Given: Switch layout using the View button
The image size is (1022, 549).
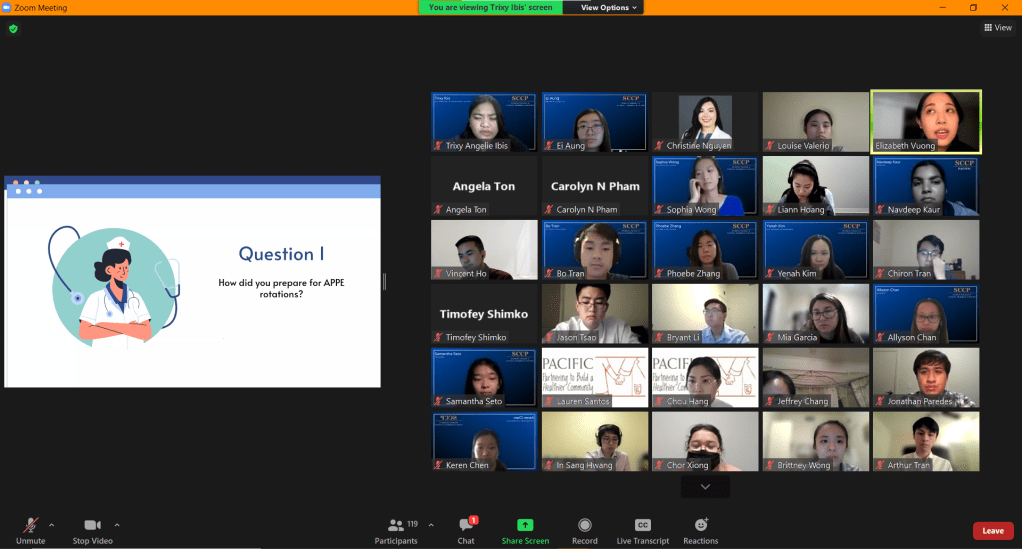Looking at the screenshot, I should pos(997,28).
